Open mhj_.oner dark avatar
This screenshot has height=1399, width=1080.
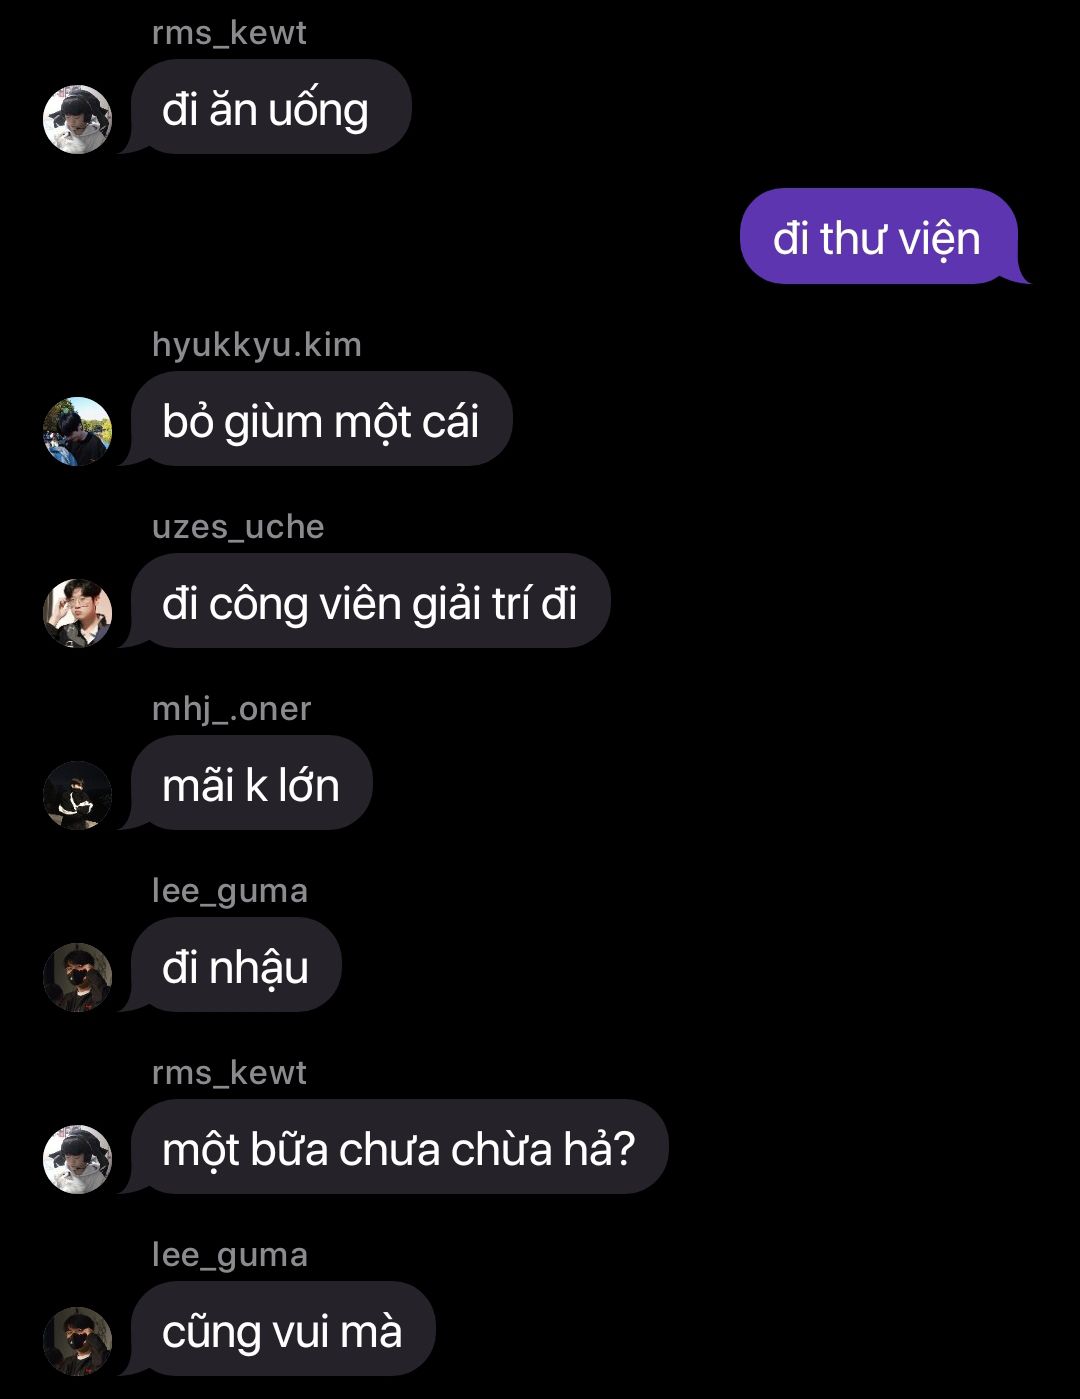point(77,795)
